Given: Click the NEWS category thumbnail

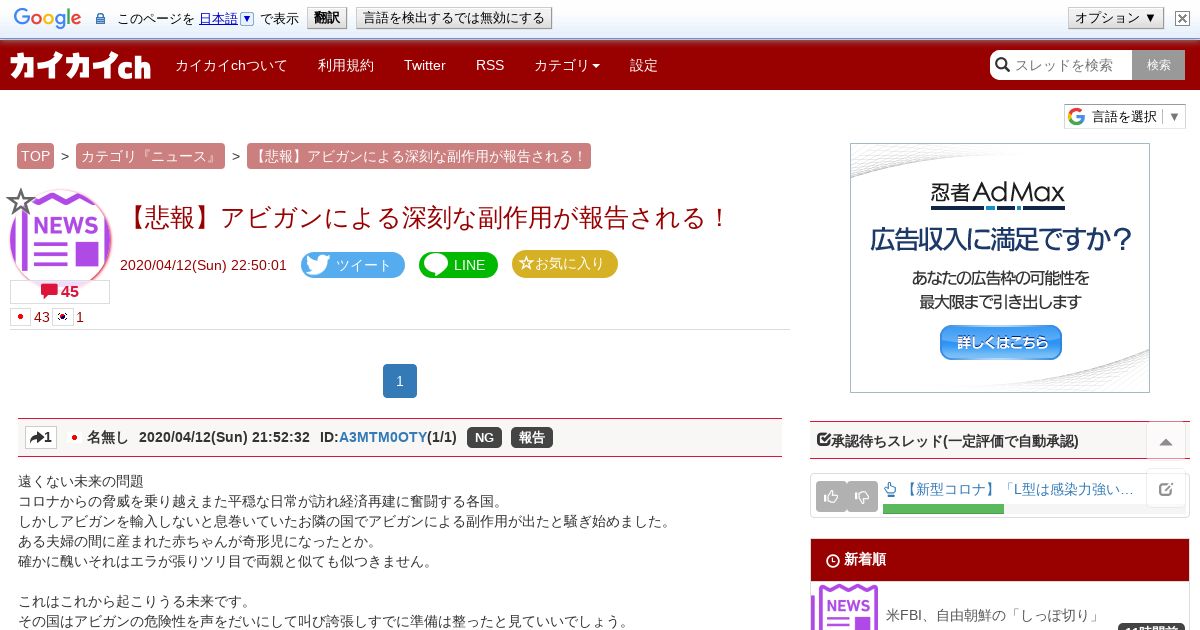Looking at the screenshot, I should pyautogui.click(x=61, y=240).
